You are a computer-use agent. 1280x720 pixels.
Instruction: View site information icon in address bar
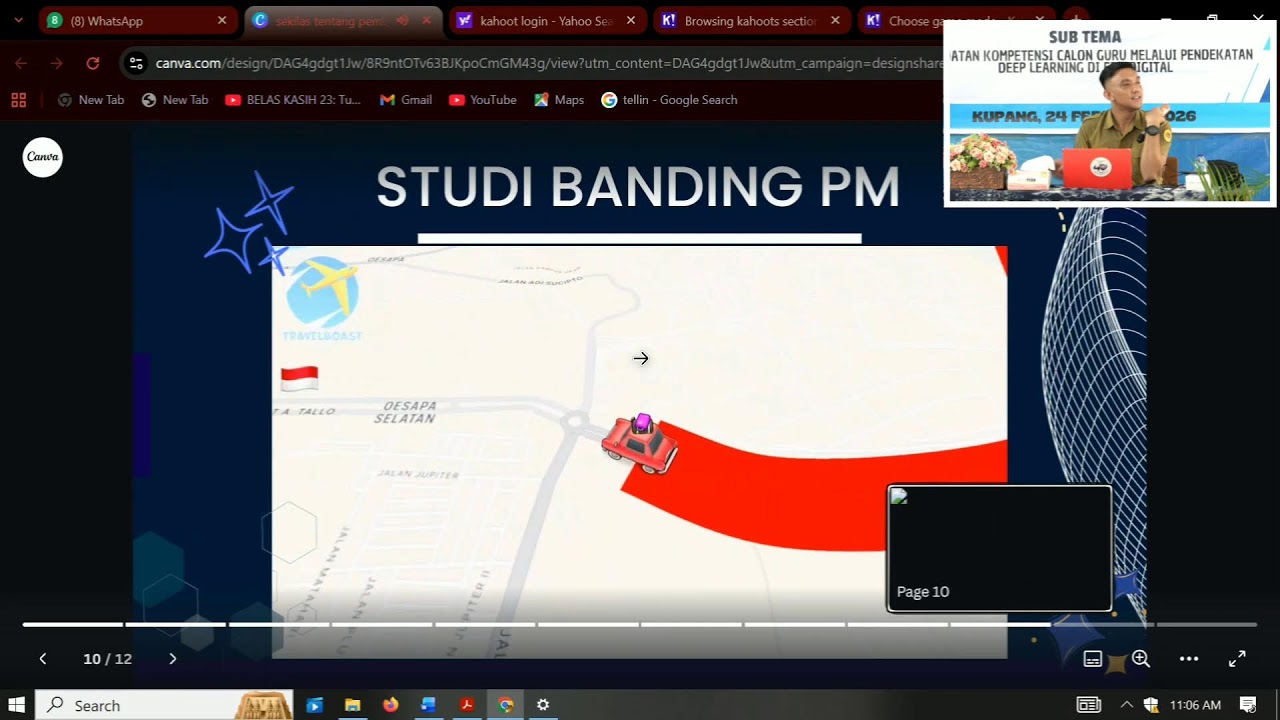point(137,63)
